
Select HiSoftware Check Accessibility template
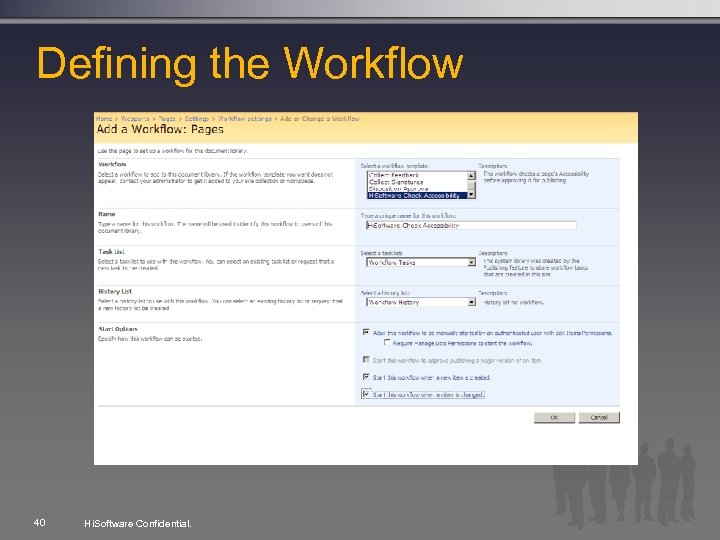(417, 195)
